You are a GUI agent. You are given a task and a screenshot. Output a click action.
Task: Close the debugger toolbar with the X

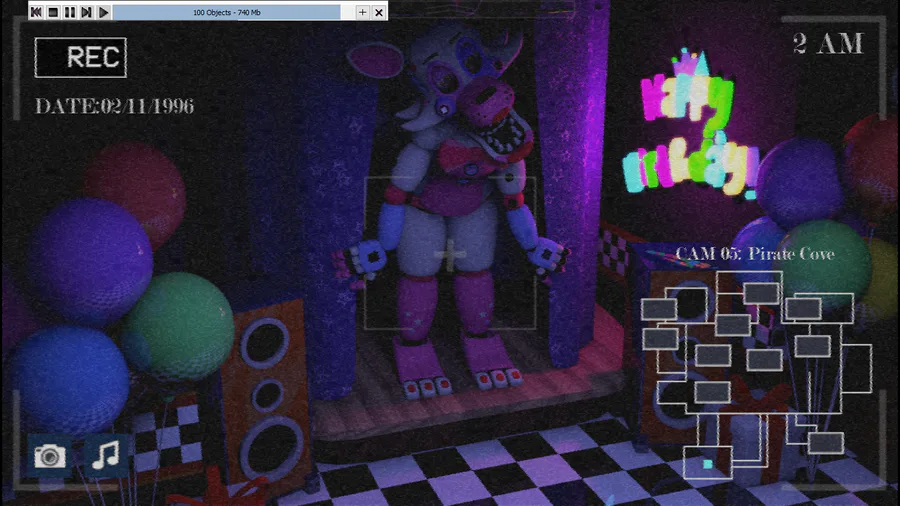pyautogui.click(x=379, y=12)
